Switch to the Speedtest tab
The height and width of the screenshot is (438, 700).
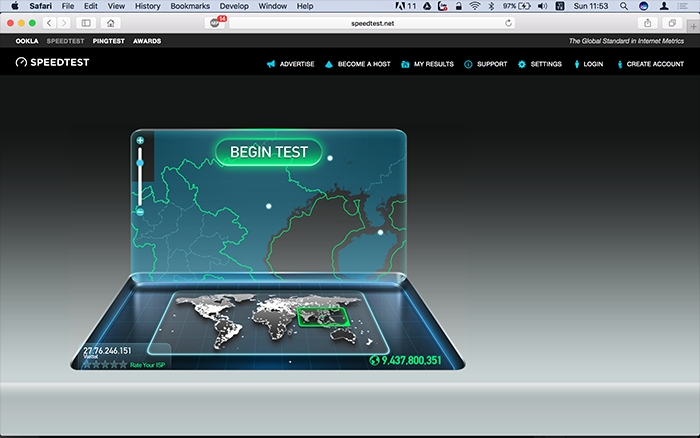[x=65, y=41]
